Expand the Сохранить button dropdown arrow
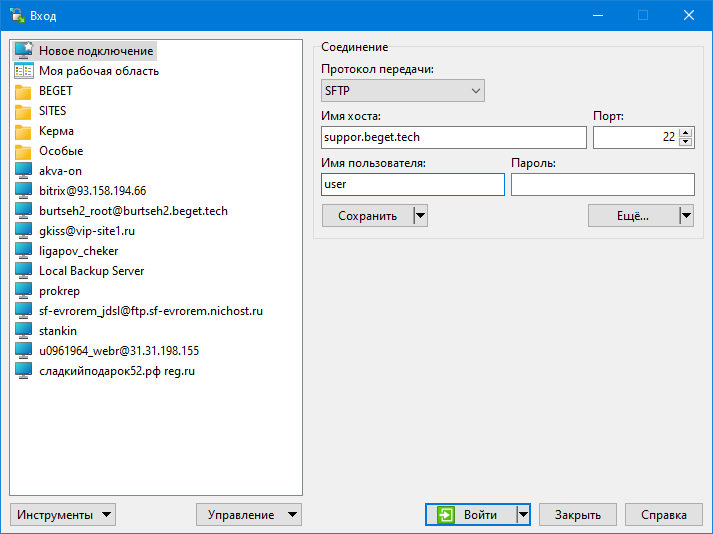Viewport: 713px width, 534px height. tap(421, 215)
